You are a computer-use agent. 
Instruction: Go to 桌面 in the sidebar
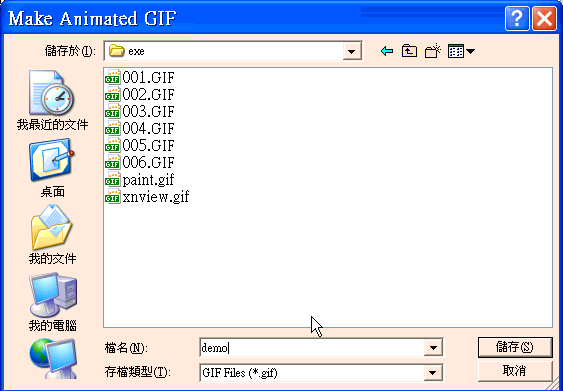[52, 168]
